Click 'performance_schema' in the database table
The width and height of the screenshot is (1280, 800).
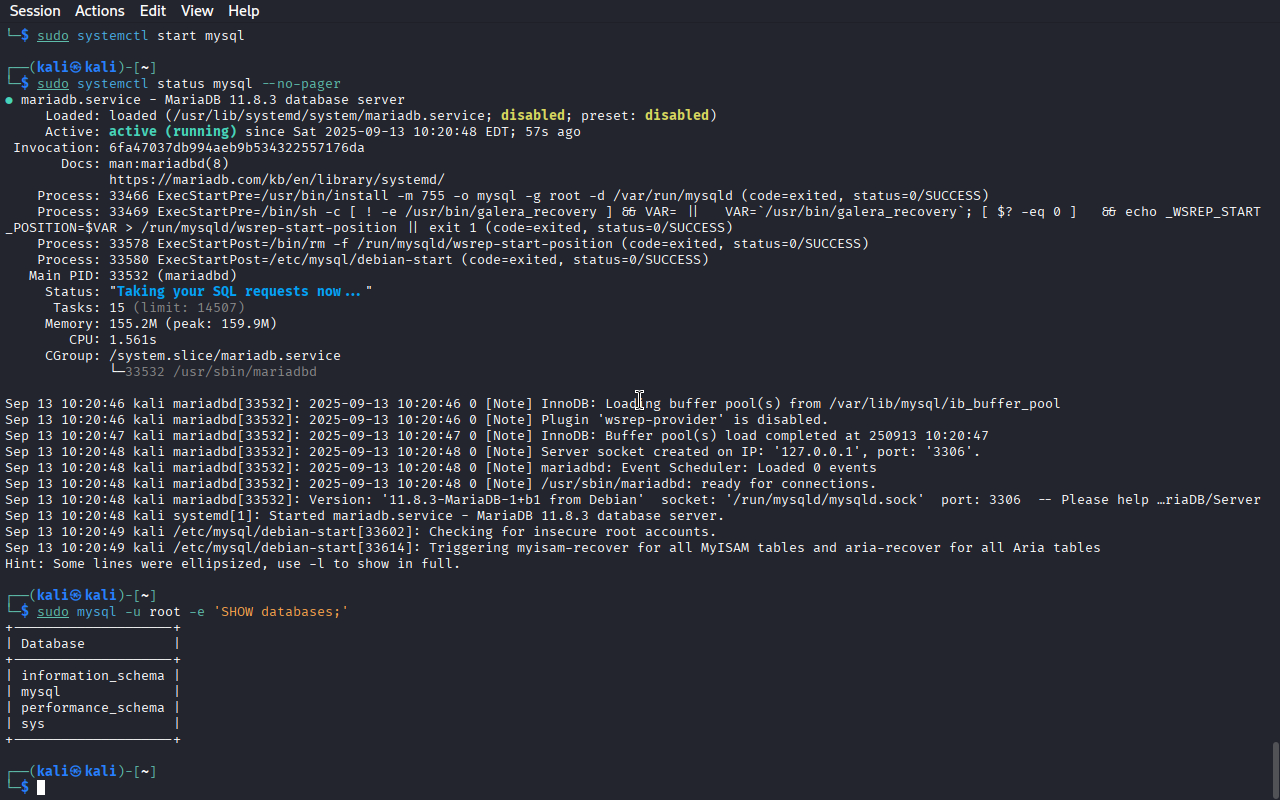coord(93,708)
